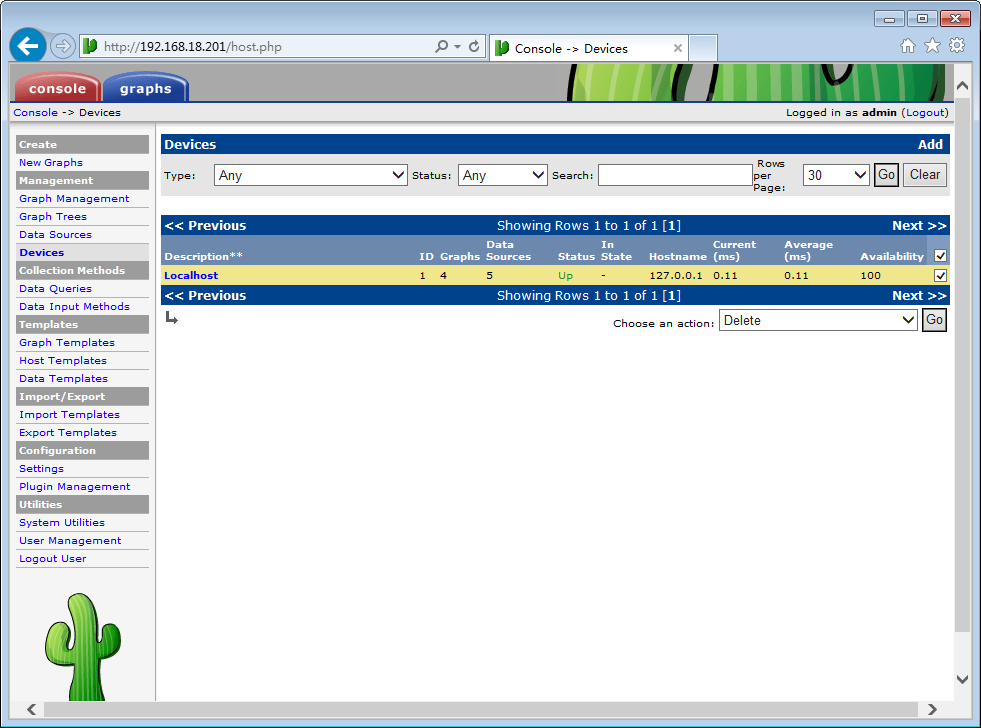Click the Search text field
Image resolution: width=981 pixels, height=728 pixels.
tap(675, 175)
